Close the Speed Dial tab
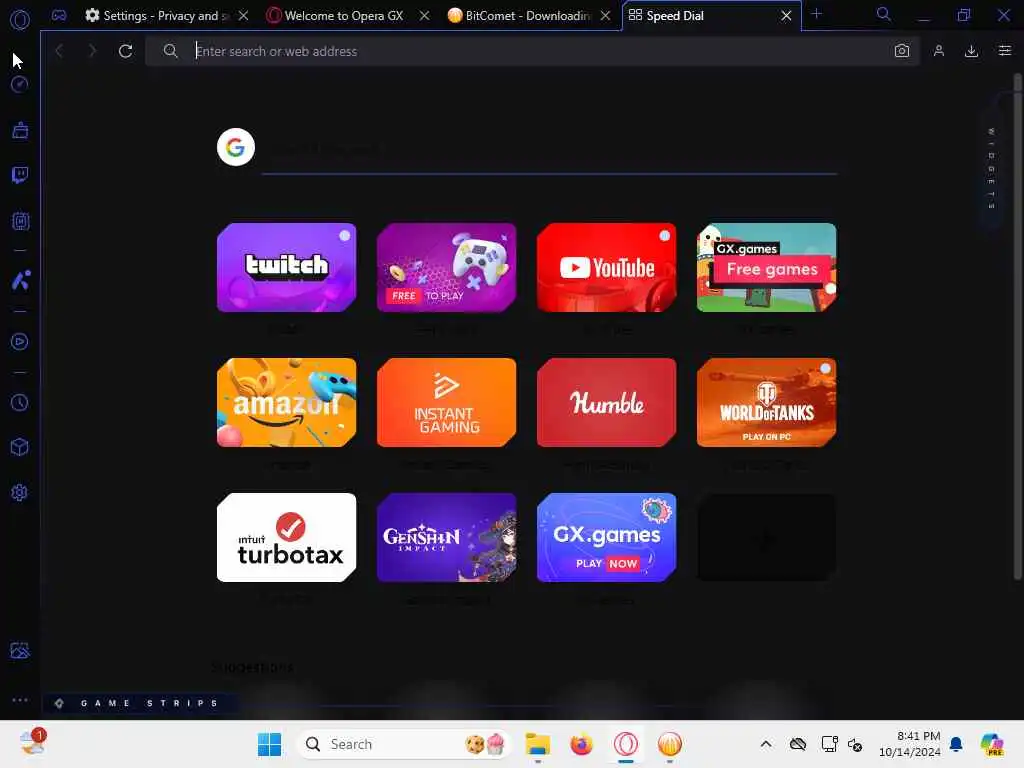The image size is (1024, 768). [x=787, y=16]
